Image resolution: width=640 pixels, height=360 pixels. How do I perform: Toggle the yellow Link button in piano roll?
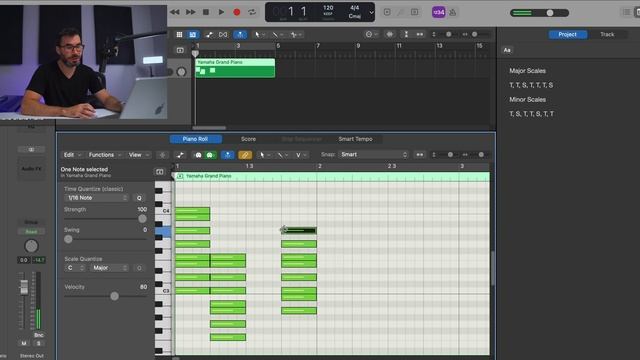[x=245, y=155]
